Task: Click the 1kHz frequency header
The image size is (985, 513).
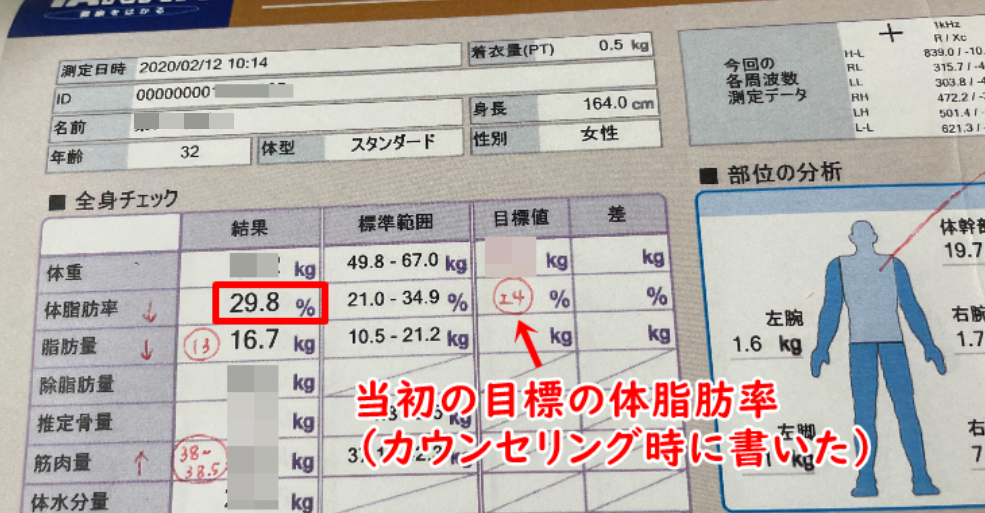Action: pos(946,25)
